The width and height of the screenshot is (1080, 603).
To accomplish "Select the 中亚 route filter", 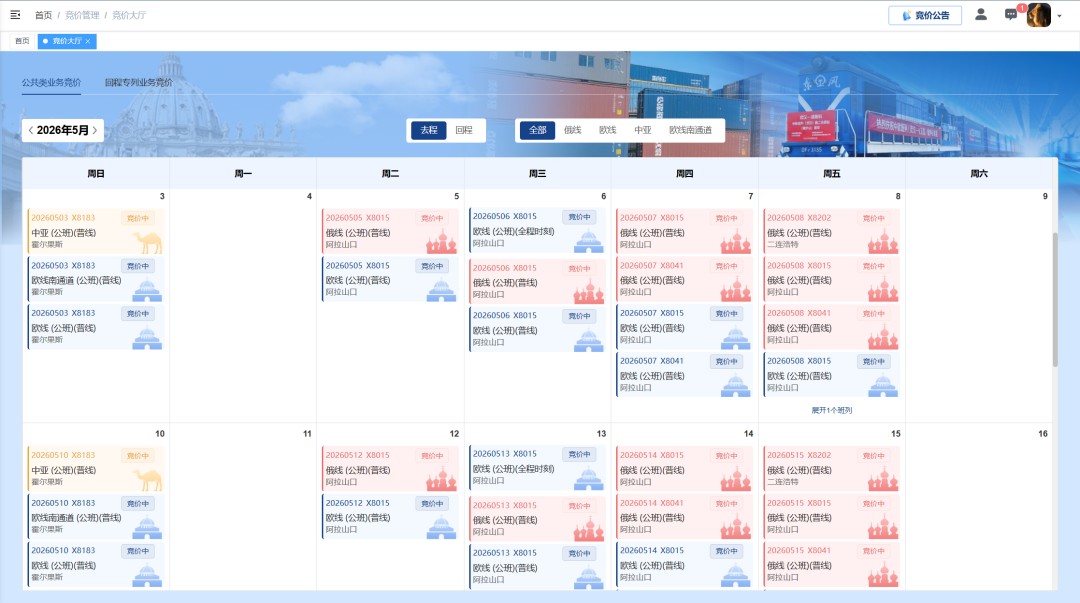I will pyautogui.click(x=643, y=130).
